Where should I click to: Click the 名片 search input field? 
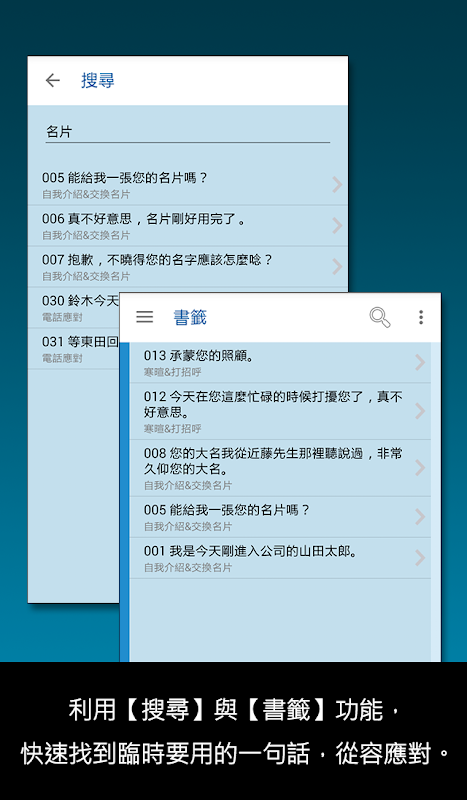click(x=187, y=132)
